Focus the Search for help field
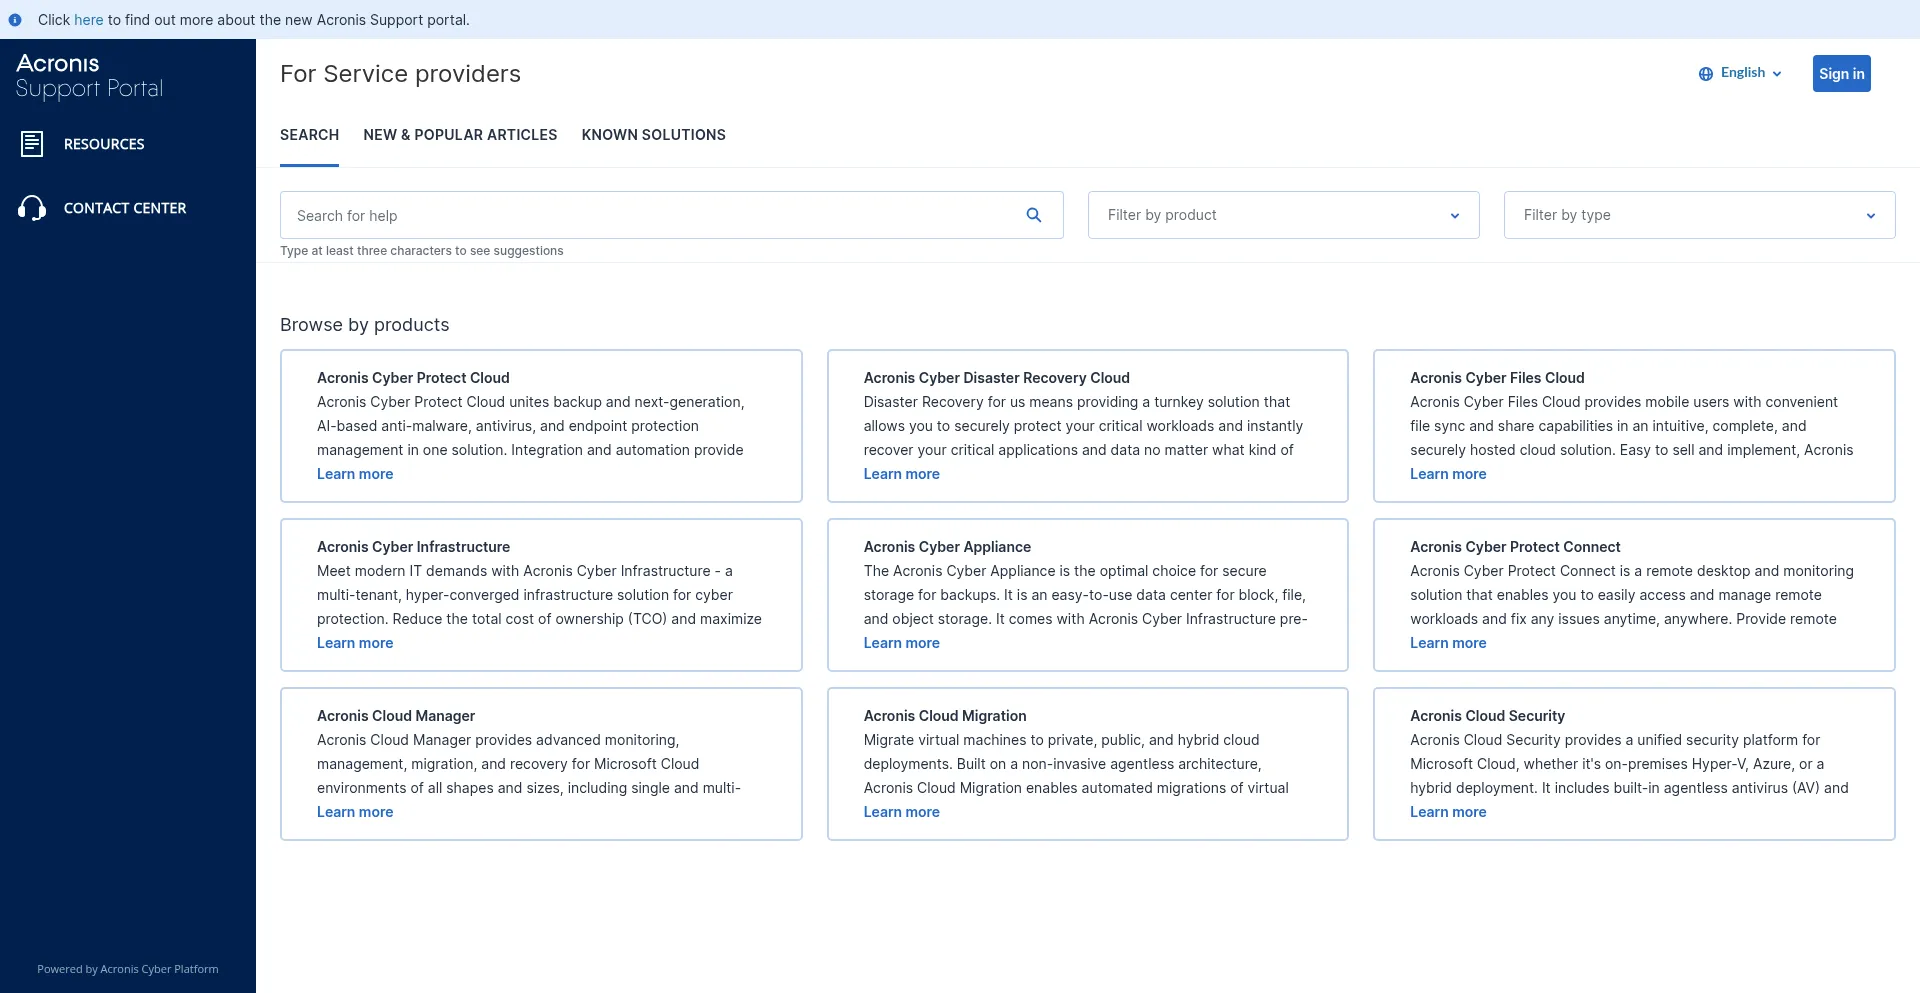This screenshot has height=993, width=1920. tap(672, 215)
